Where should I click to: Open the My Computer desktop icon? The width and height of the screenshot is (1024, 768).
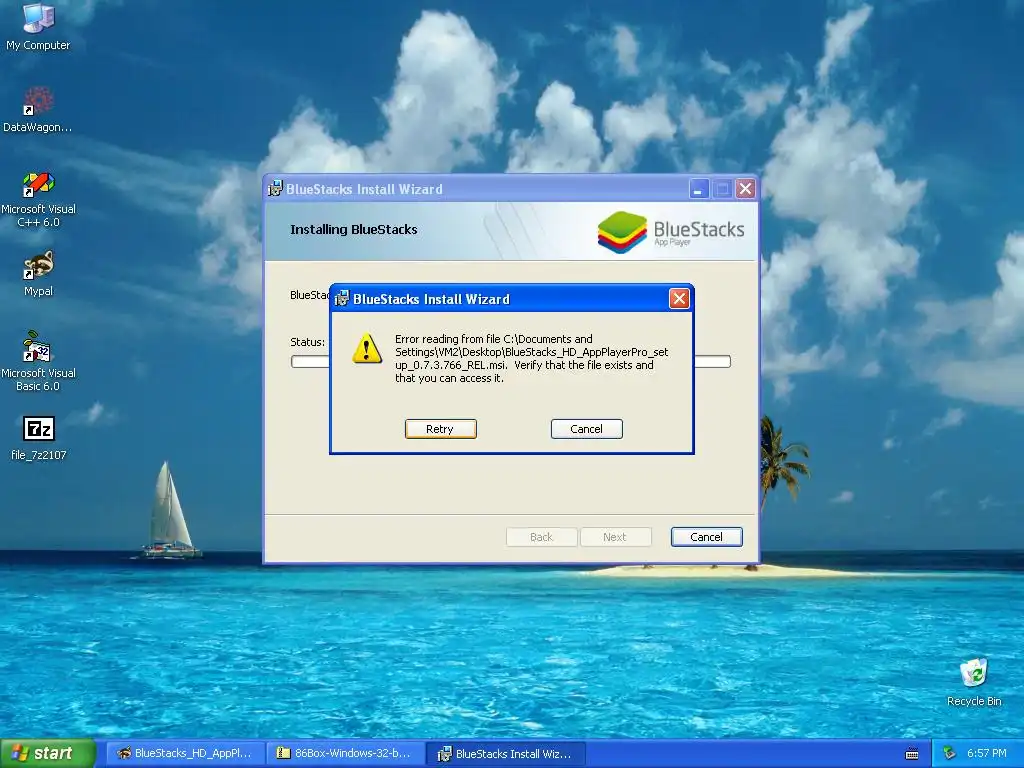pos(38,26)
